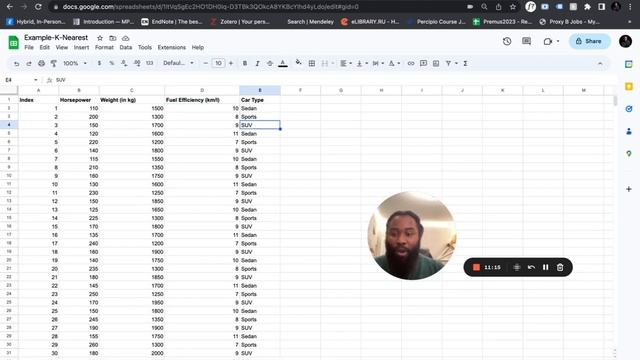Format as currency
This screenshot has height=360, width=640.
point(99,64)
